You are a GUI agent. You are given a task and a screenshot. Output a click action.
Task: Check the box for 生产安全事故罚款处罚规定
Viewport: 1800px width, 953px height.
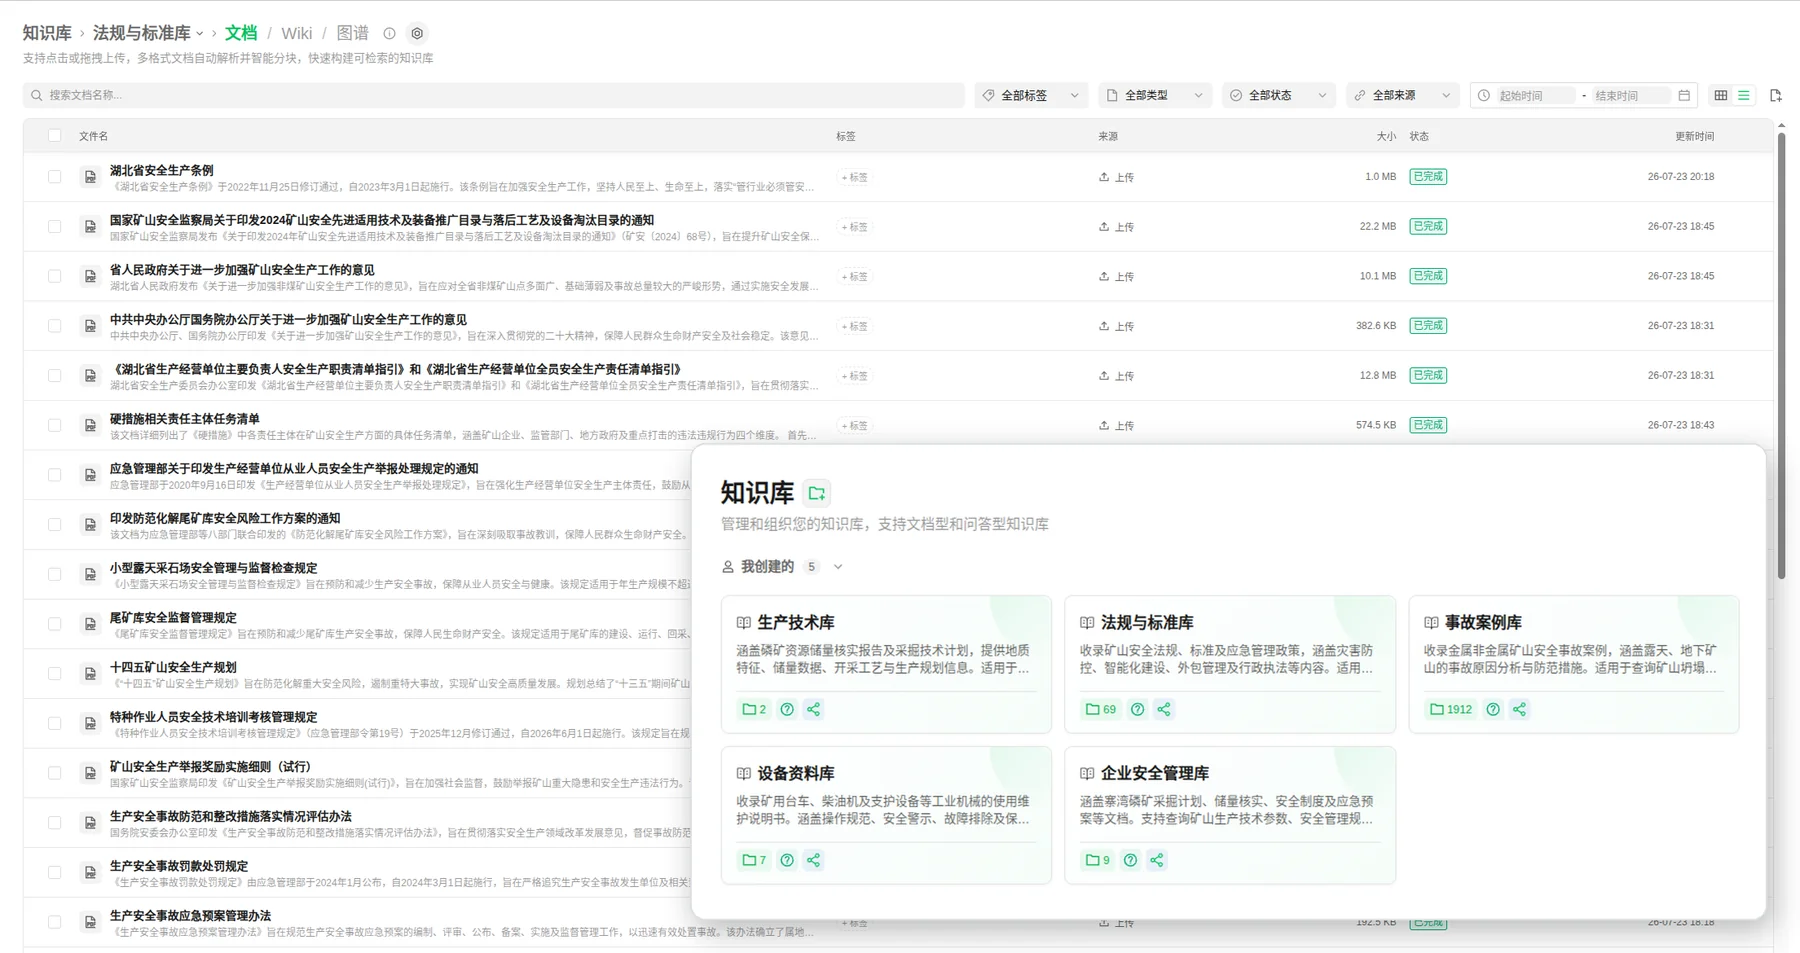55,872
